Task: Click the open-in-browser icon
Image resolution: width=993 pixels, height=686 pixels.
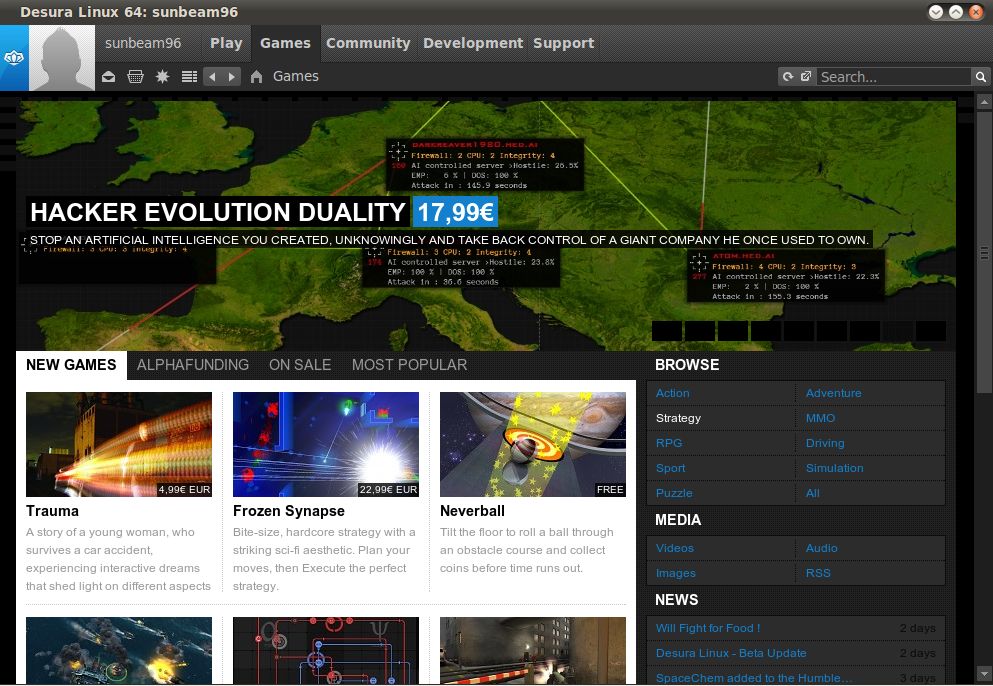Action: (x=806, y=77)
